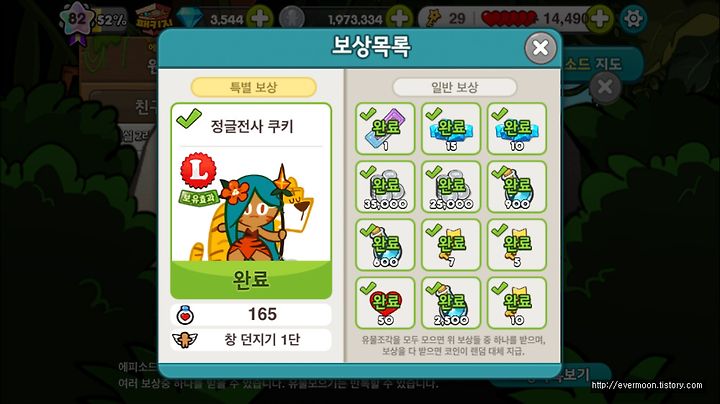This screenshot has width=720, height=404.
Task: Select the 50 hearts reward tile
Action: click(385, 303)
